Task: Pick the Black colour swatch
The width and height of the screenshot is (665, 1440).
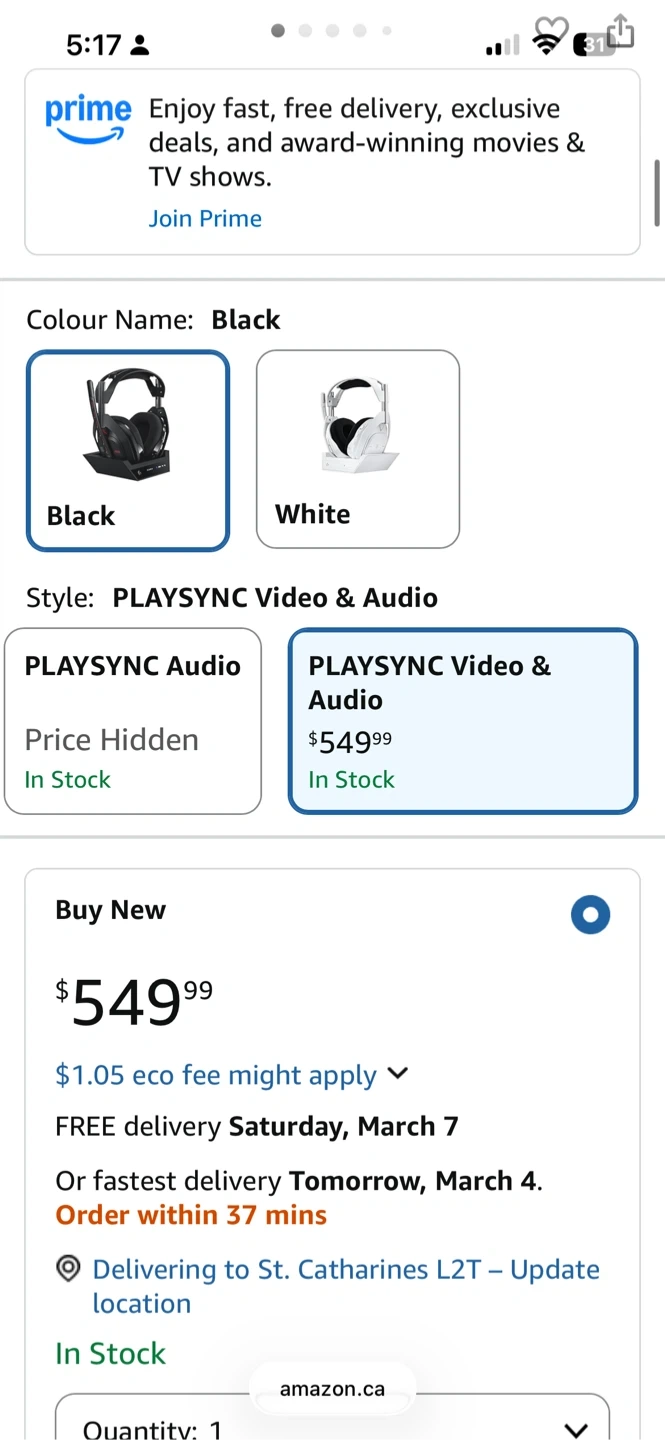Action: click(x=128, y=450)
